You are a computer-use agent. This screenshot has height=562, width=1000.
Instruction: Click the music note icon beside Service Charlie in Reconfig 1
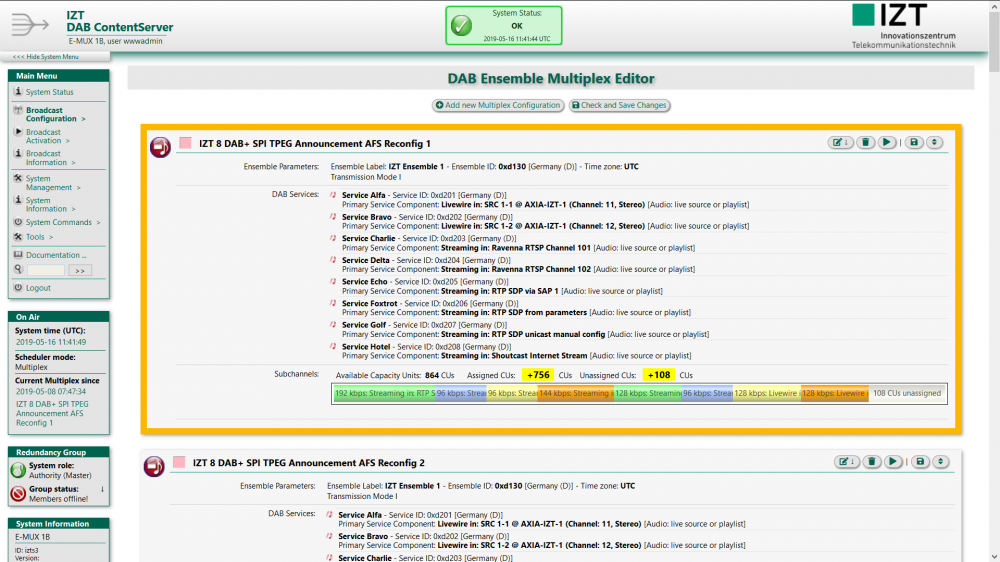[x=333, y=239]
